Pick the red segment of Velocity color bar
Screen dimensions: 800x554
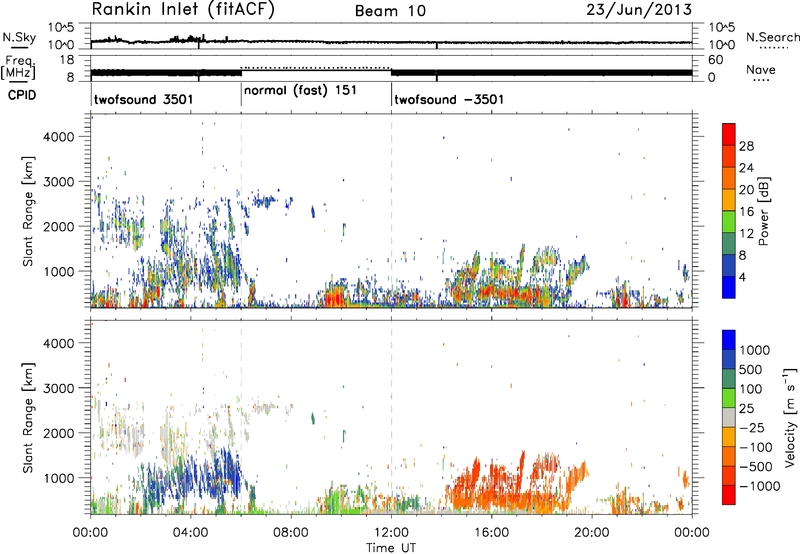point(729,495)
